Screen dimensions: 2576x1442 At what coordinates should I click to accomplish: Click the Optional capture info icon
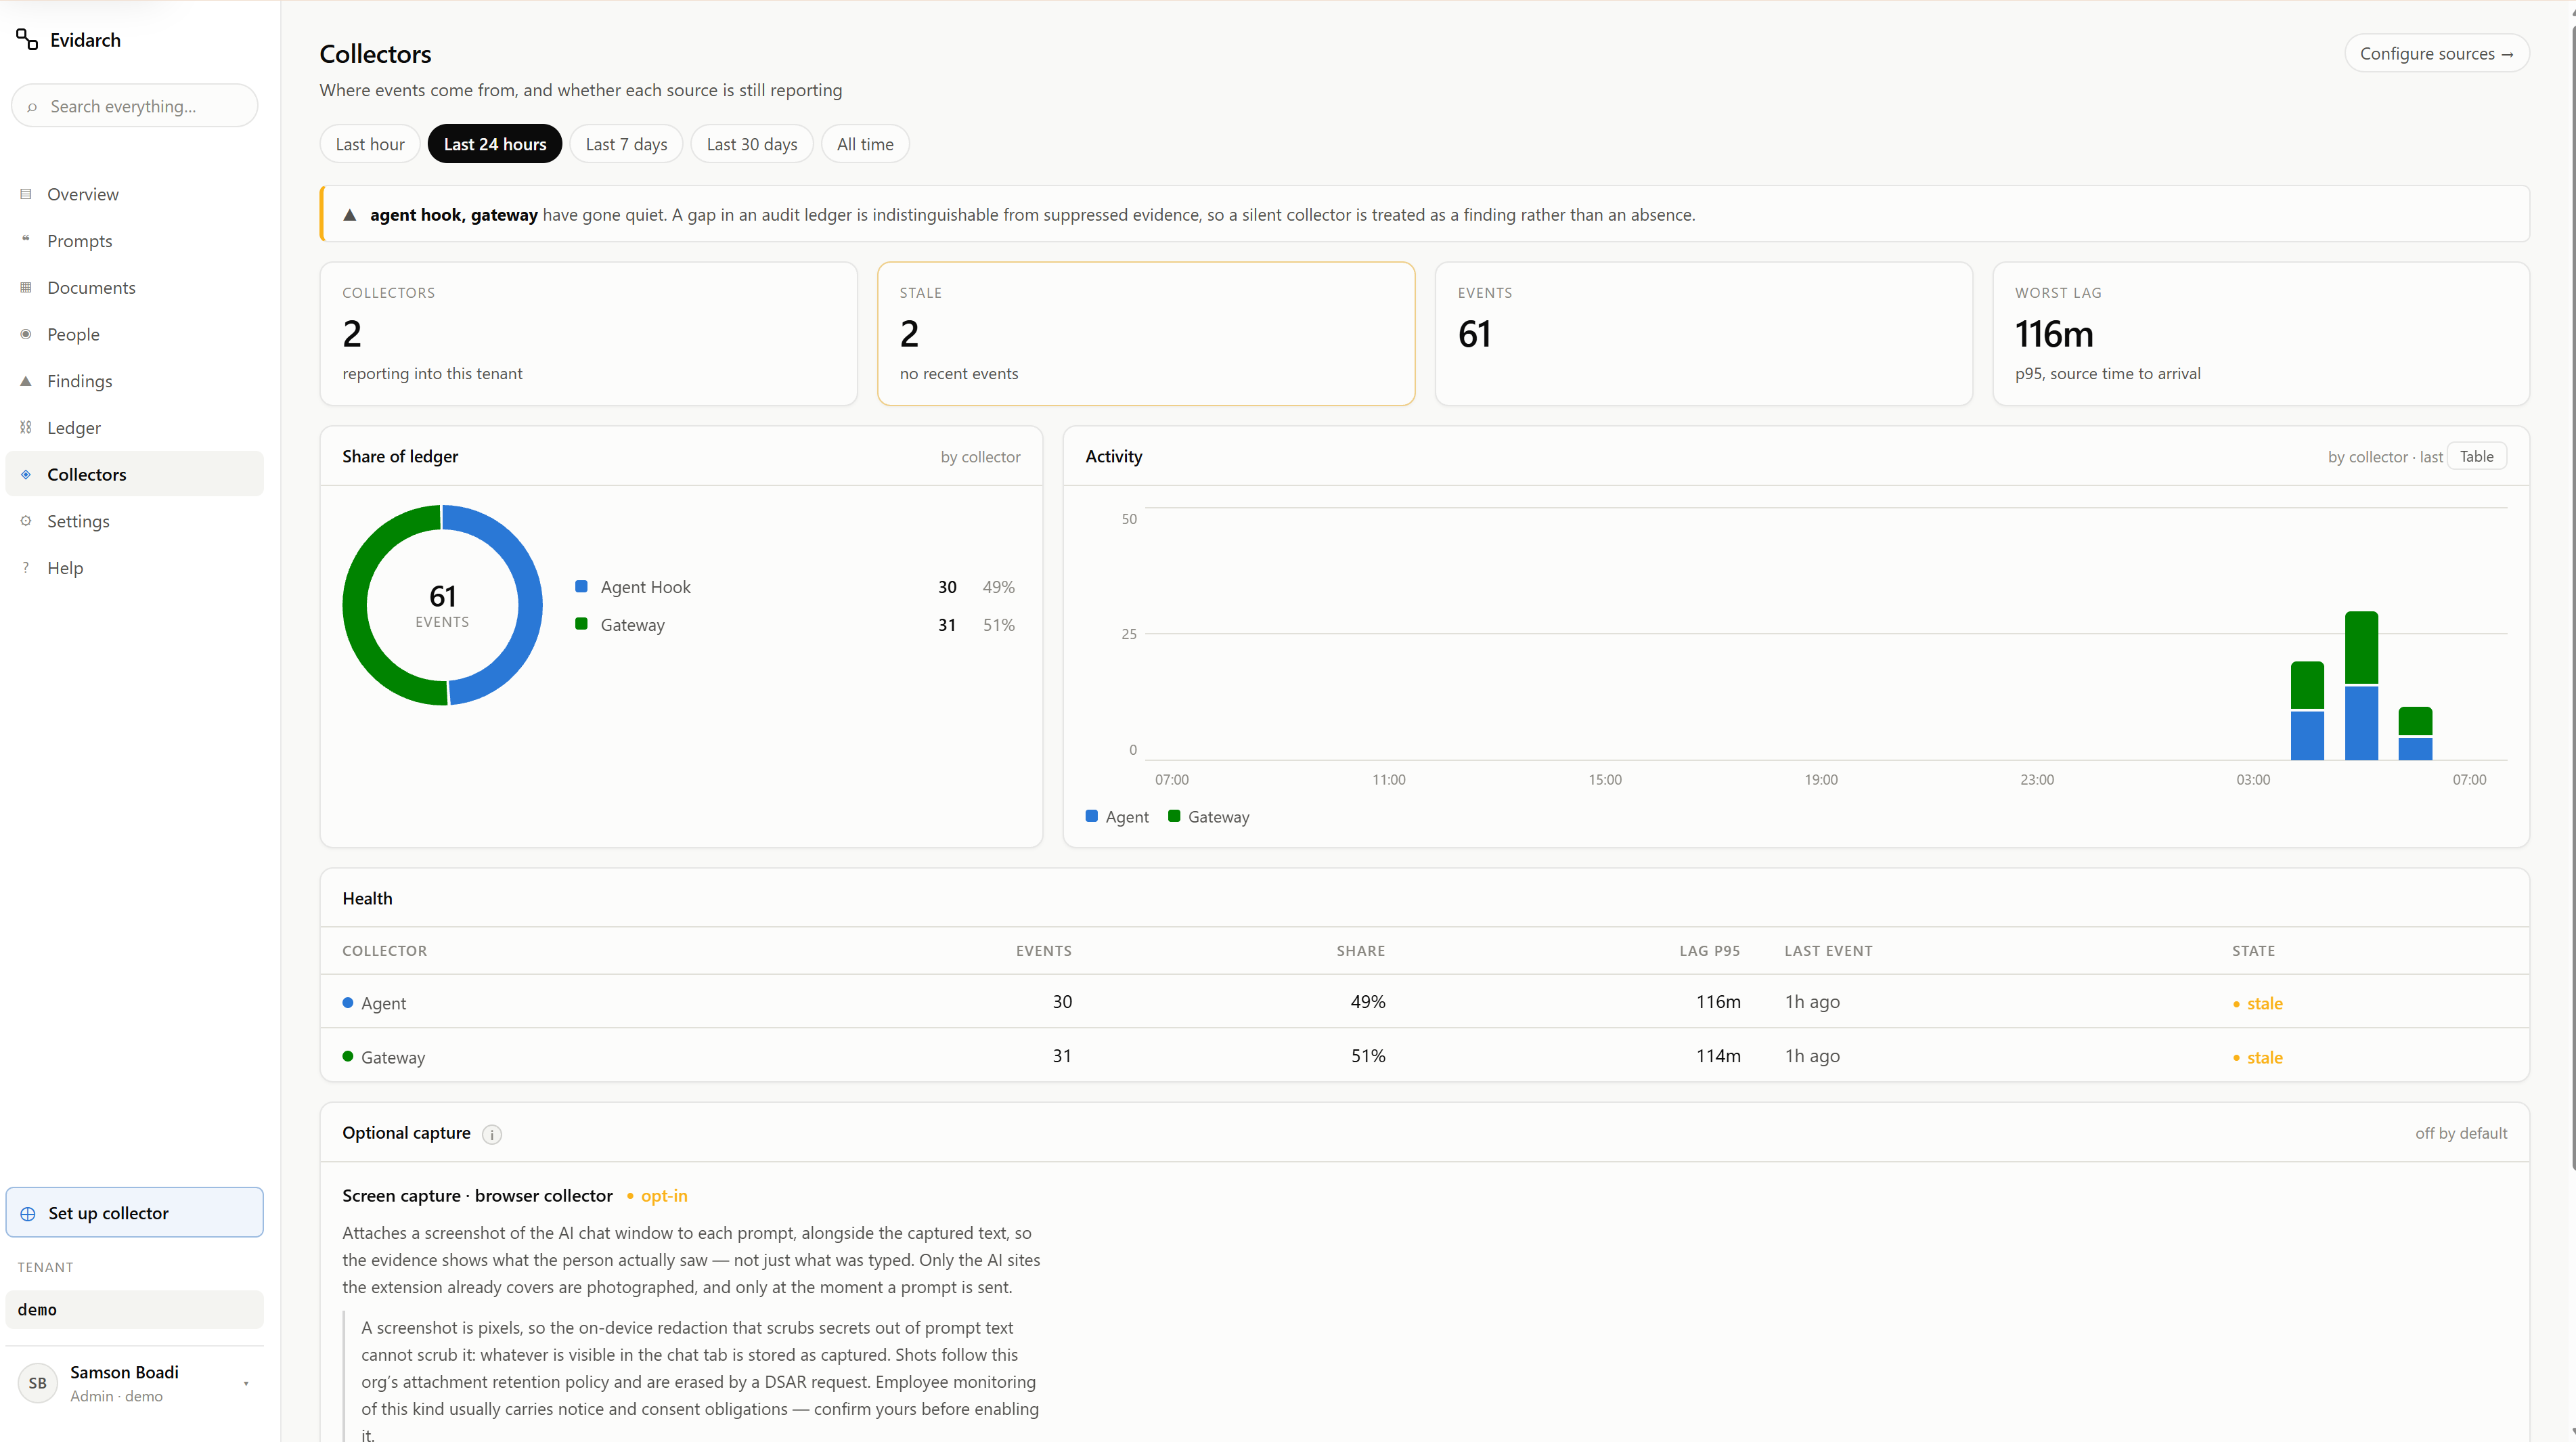(492, 1134)
